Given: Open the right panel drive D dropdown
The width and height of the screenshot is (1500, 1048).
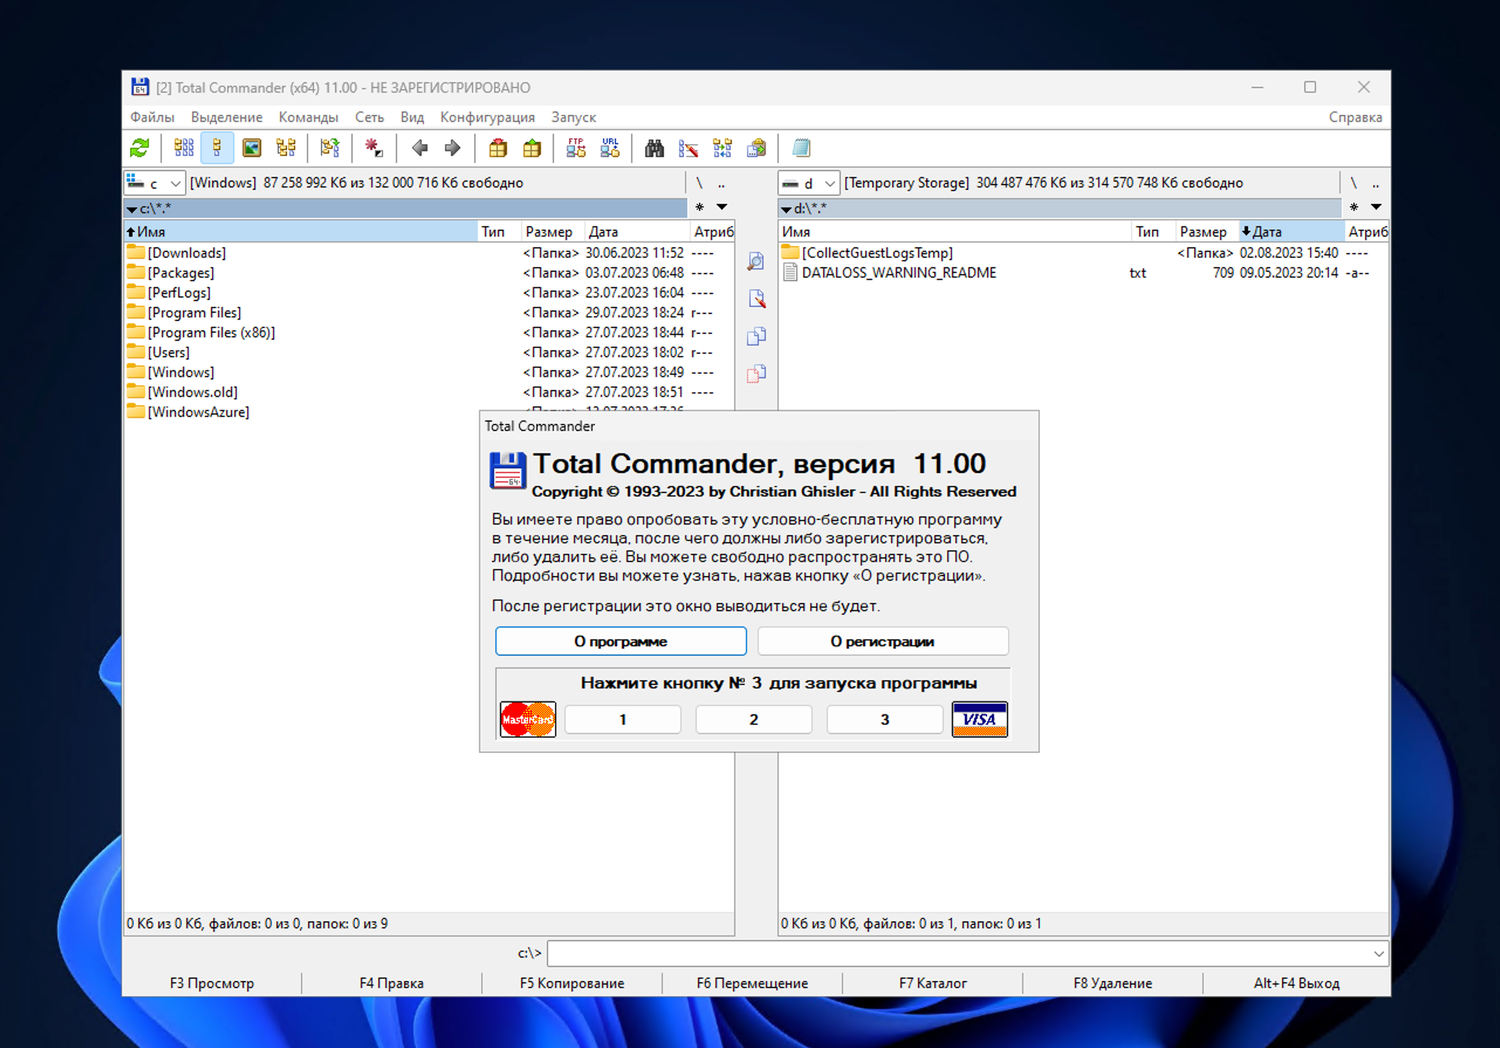Looking at the screenshot, I should [809, 183].
